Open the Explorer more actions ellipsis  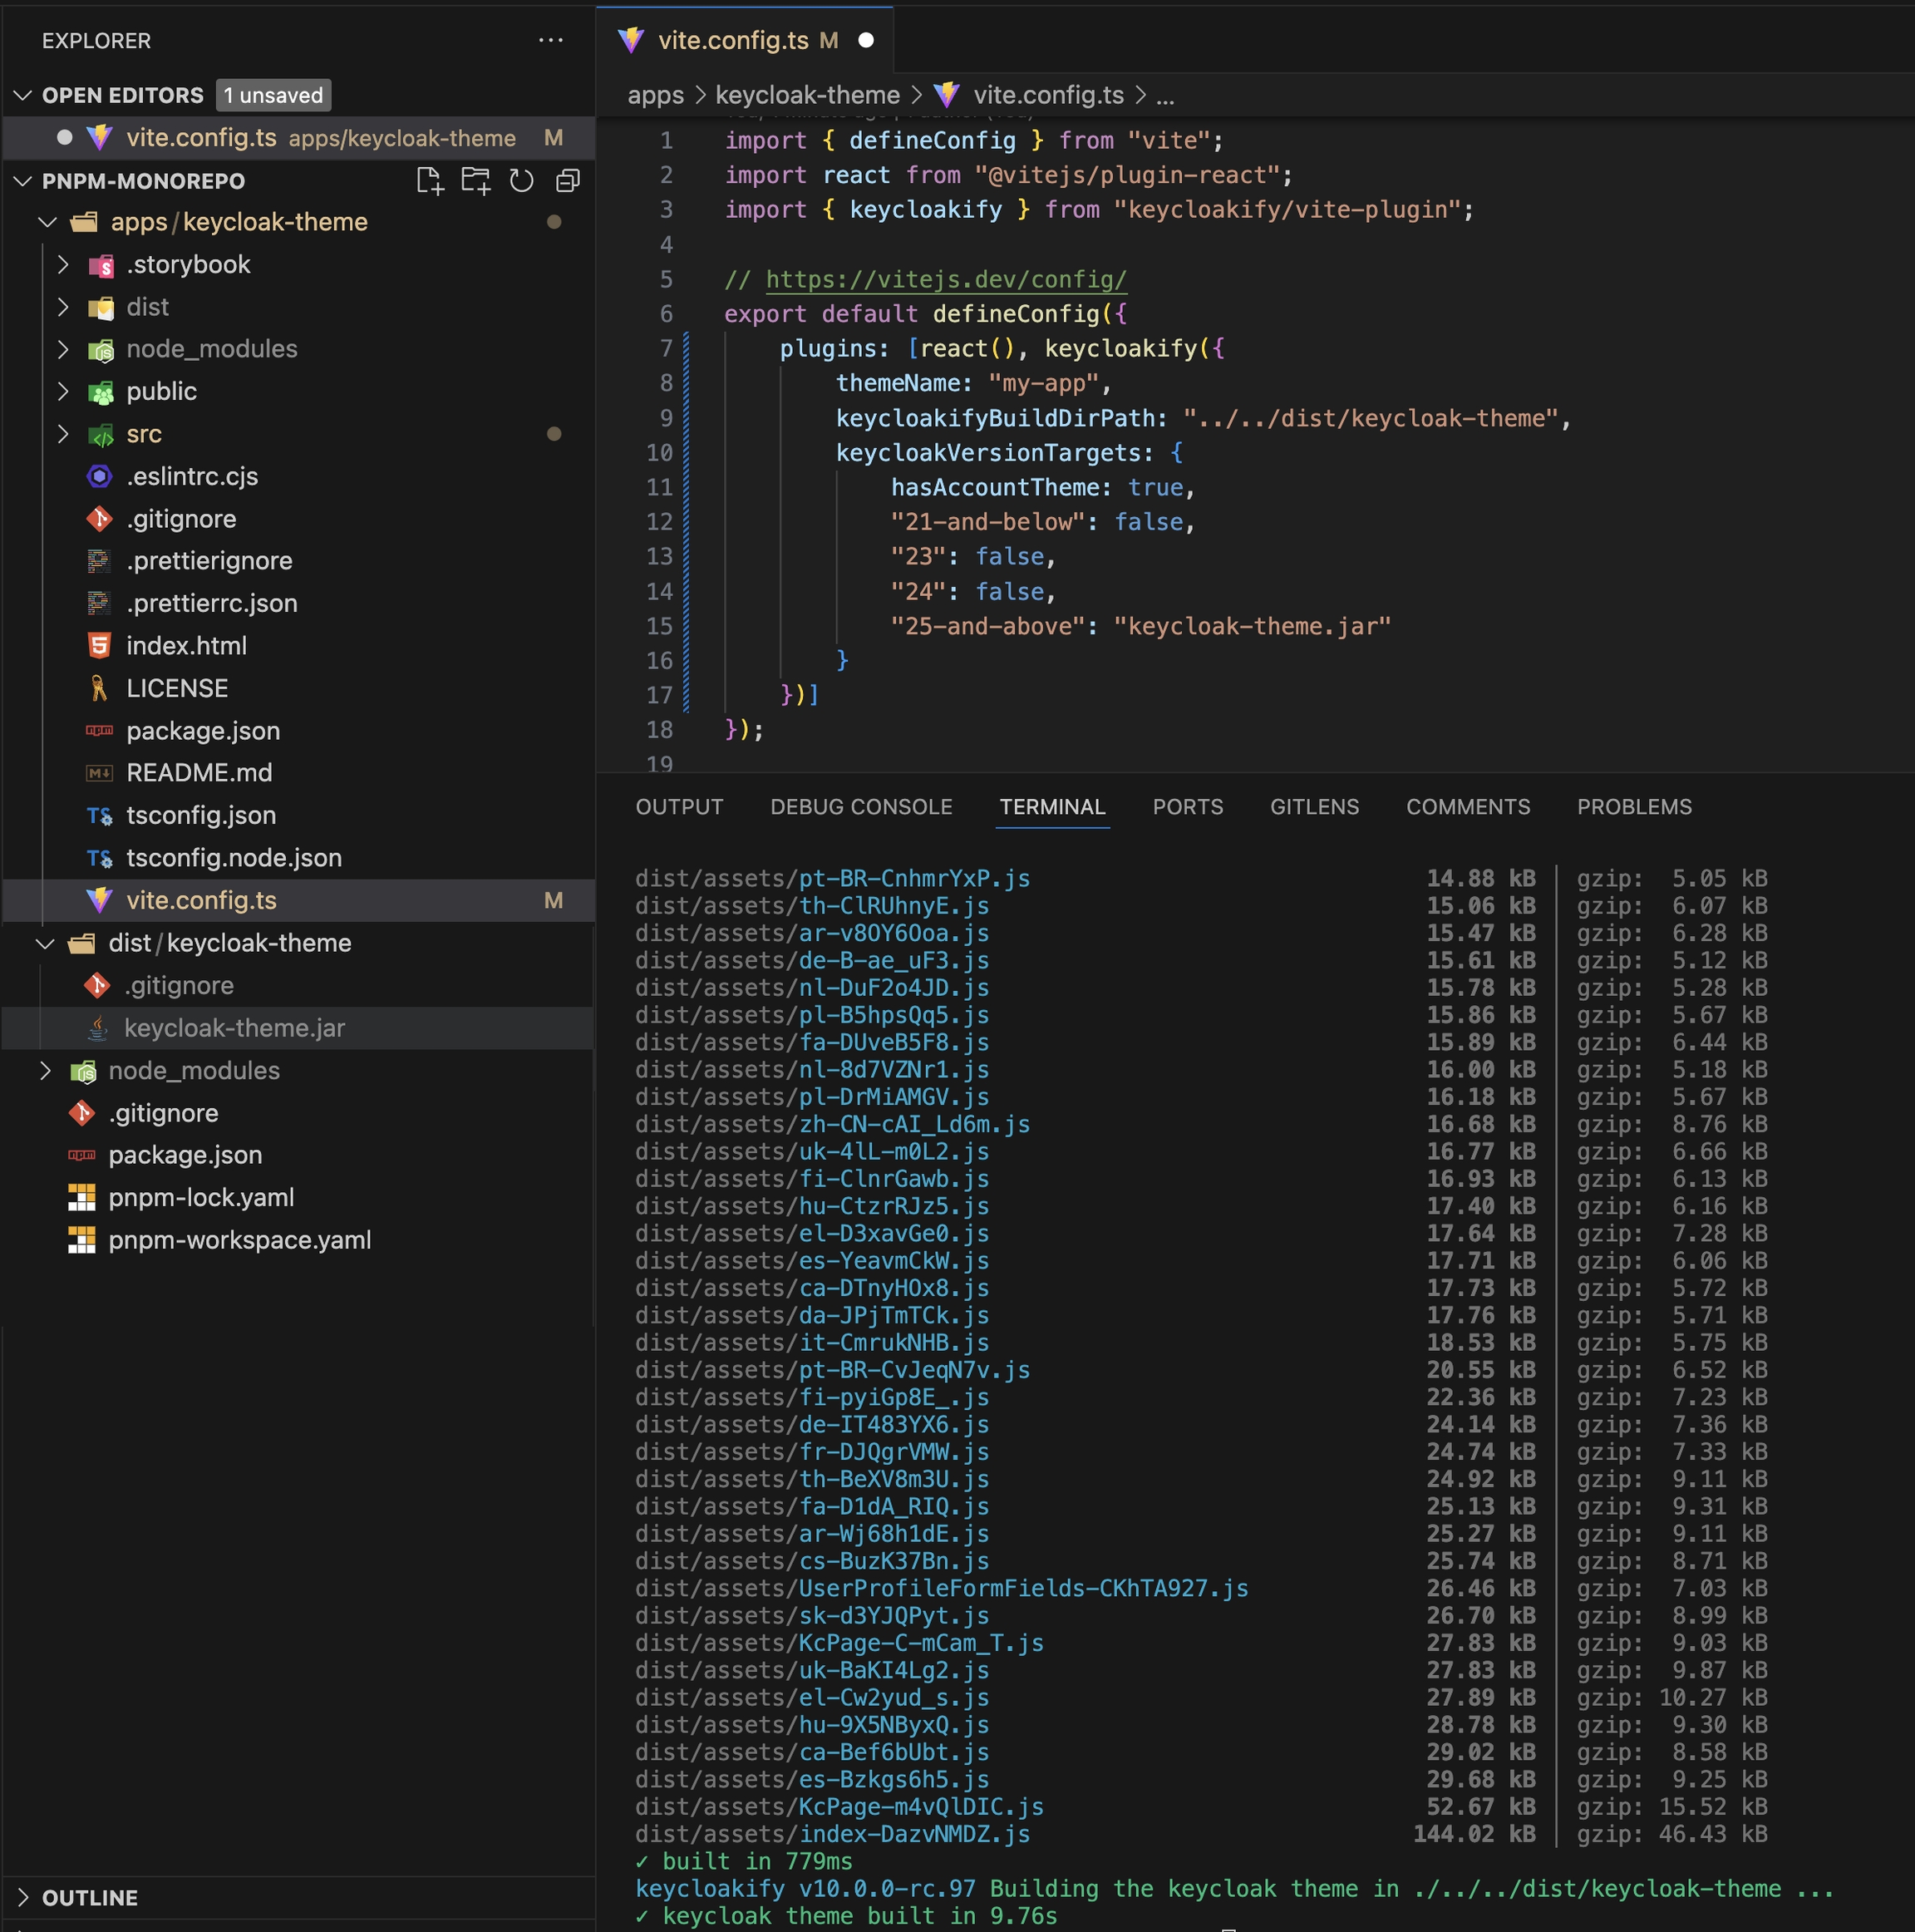click(550, 41)
